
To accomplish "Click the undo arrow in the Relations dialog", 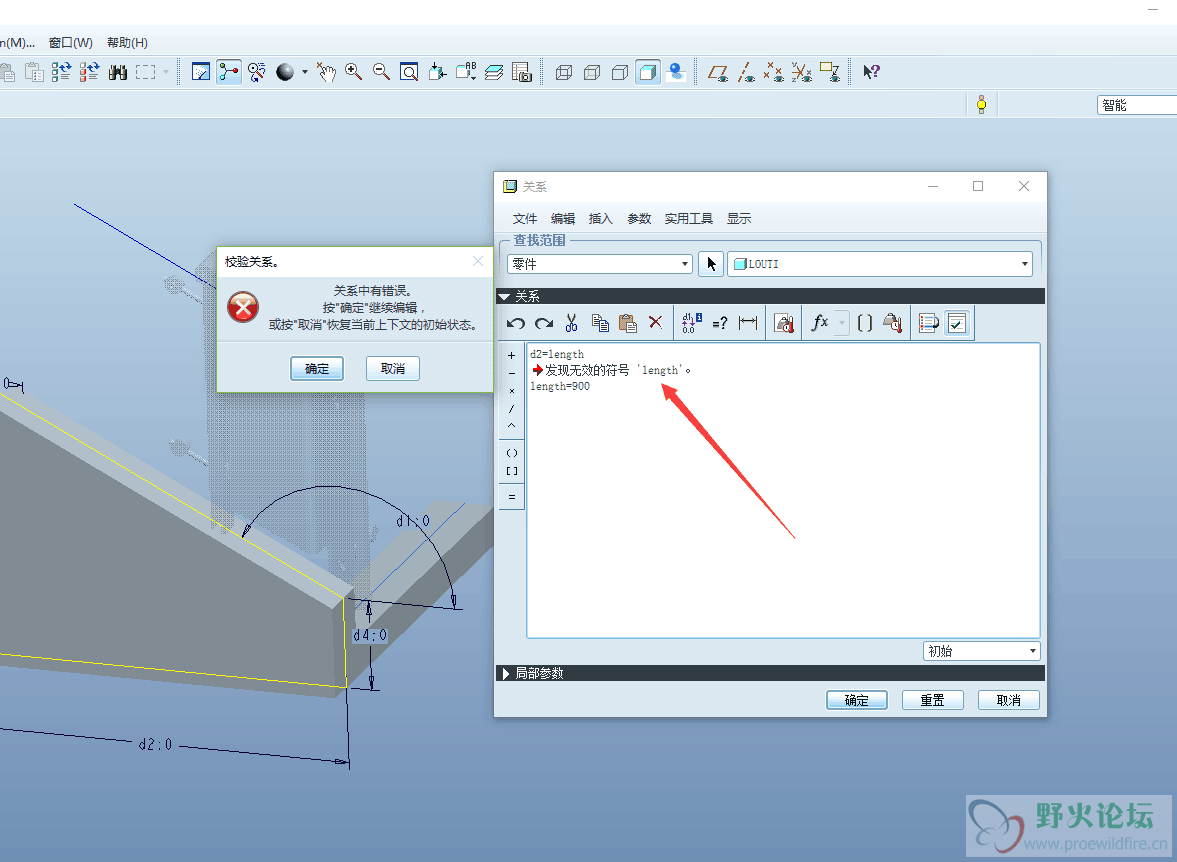I will click(x=515, y=324).
